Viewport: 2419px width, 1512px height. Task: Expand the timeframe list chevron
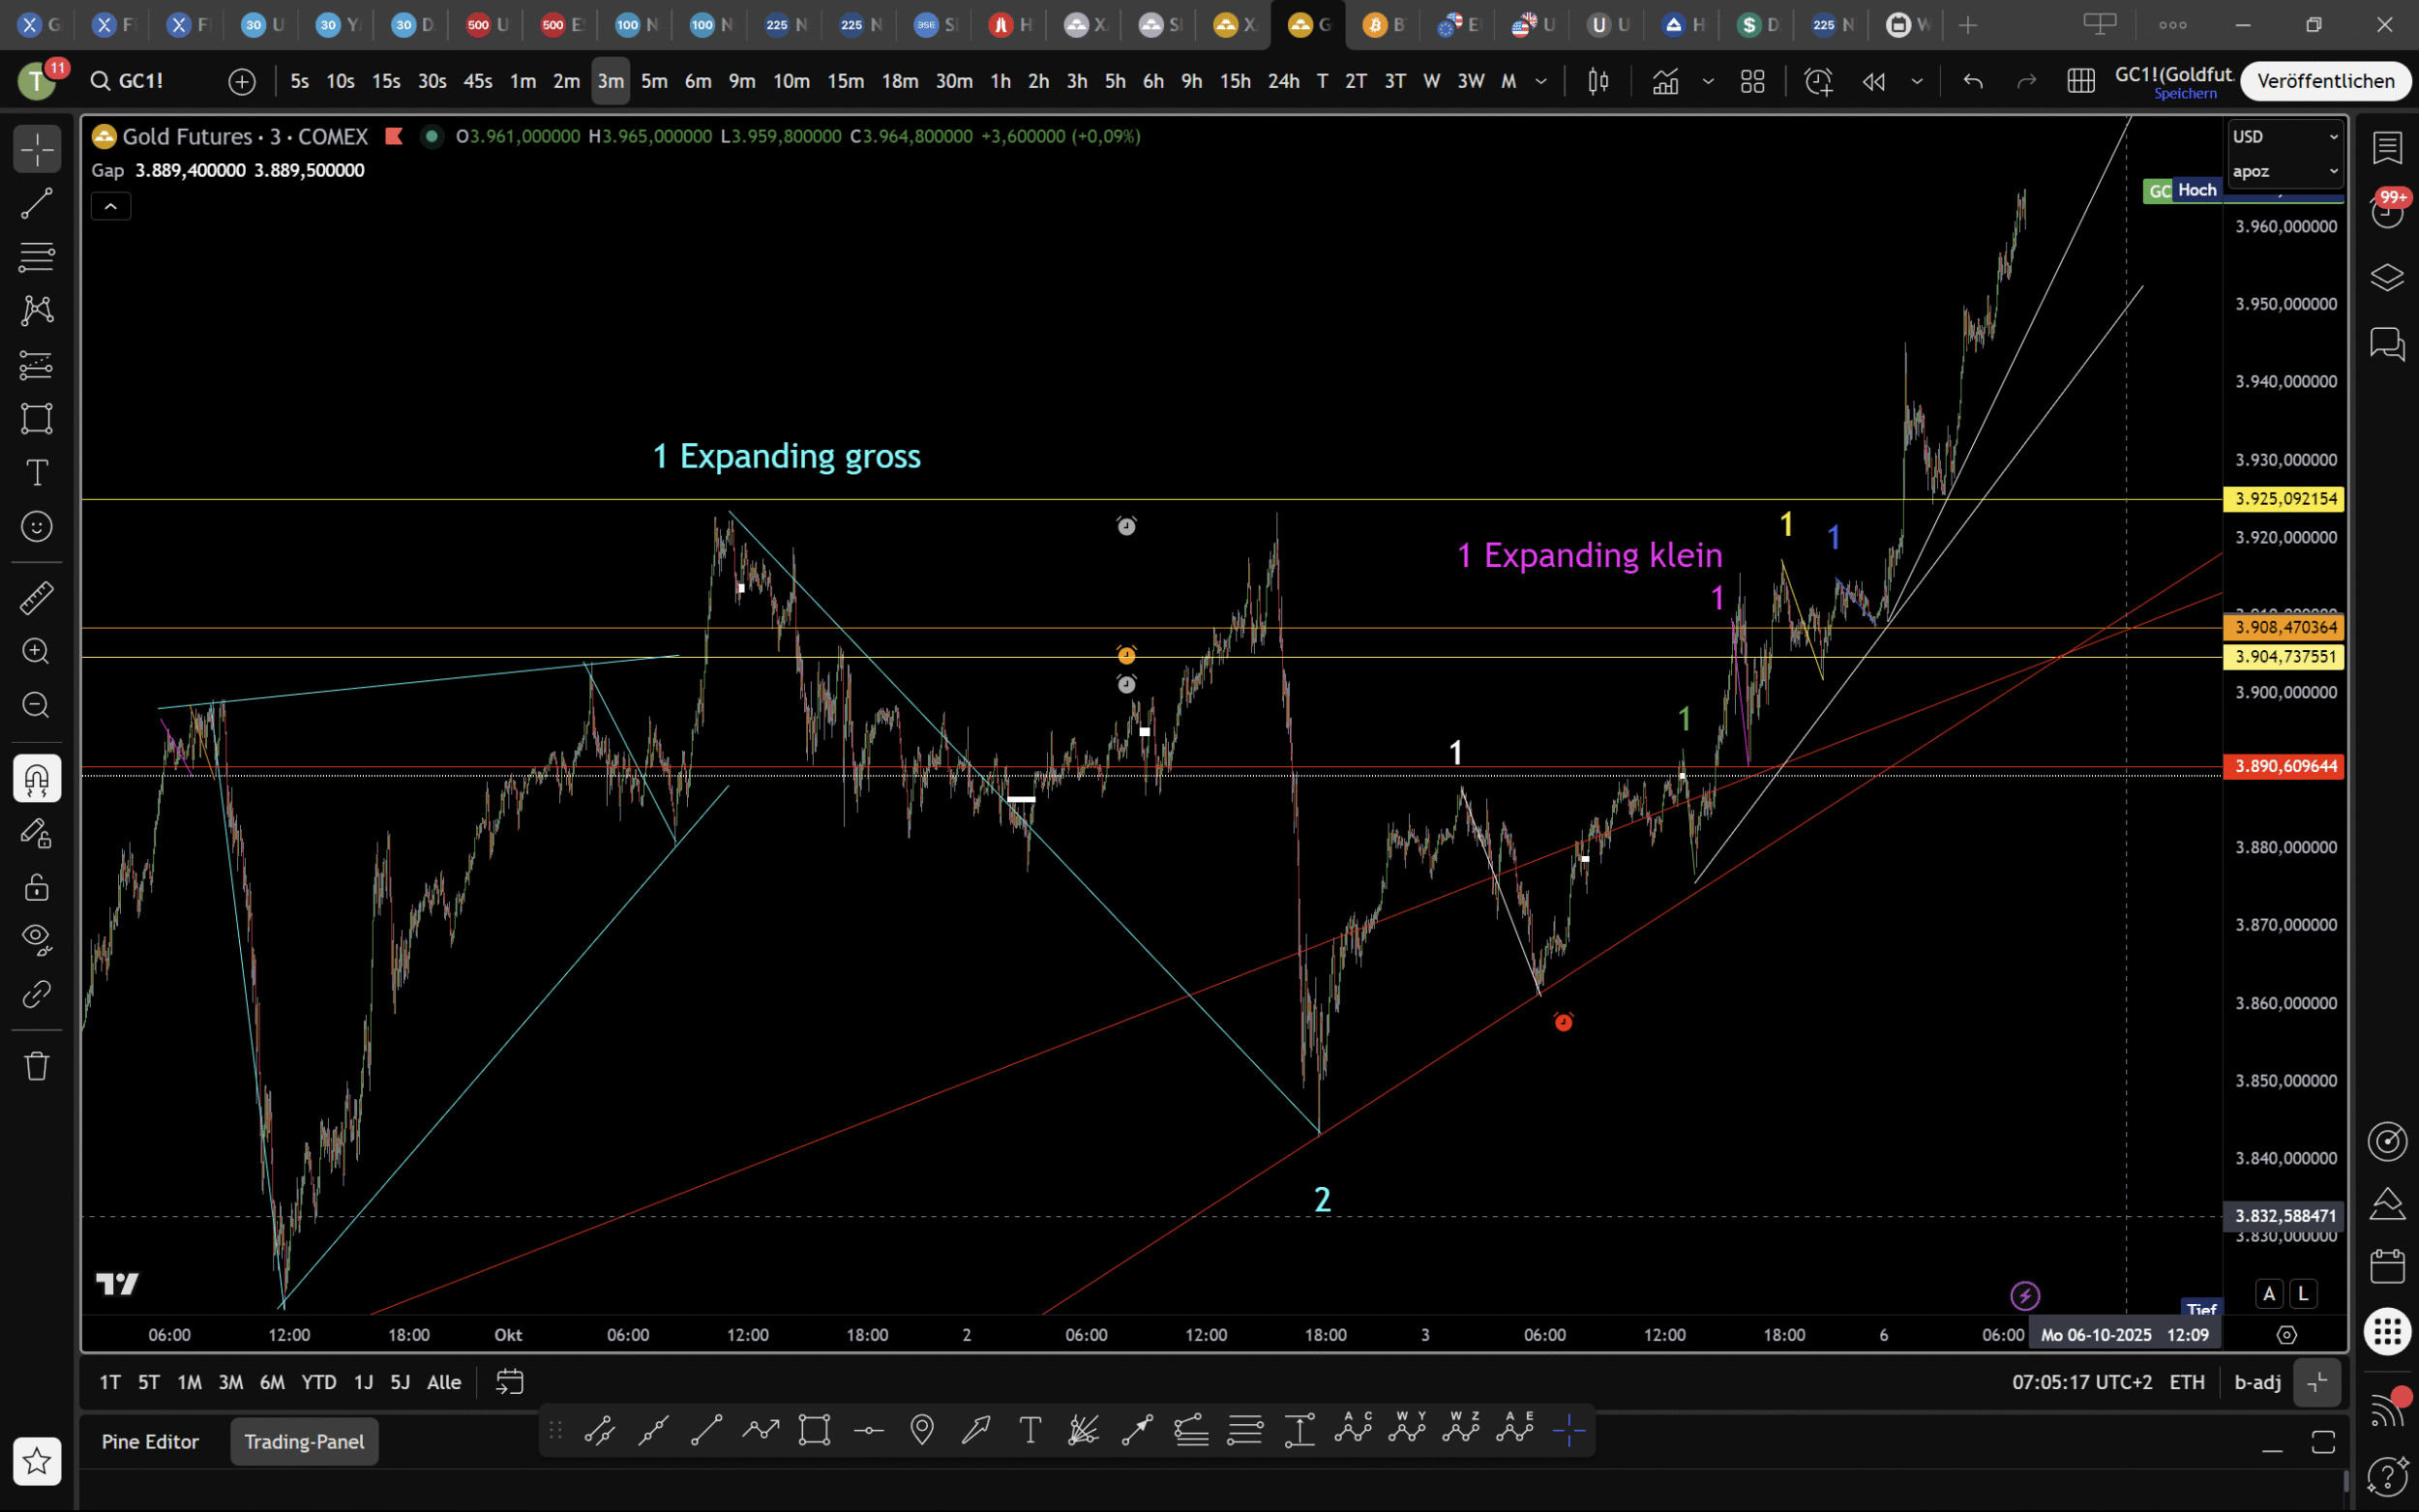(1541, 81)
